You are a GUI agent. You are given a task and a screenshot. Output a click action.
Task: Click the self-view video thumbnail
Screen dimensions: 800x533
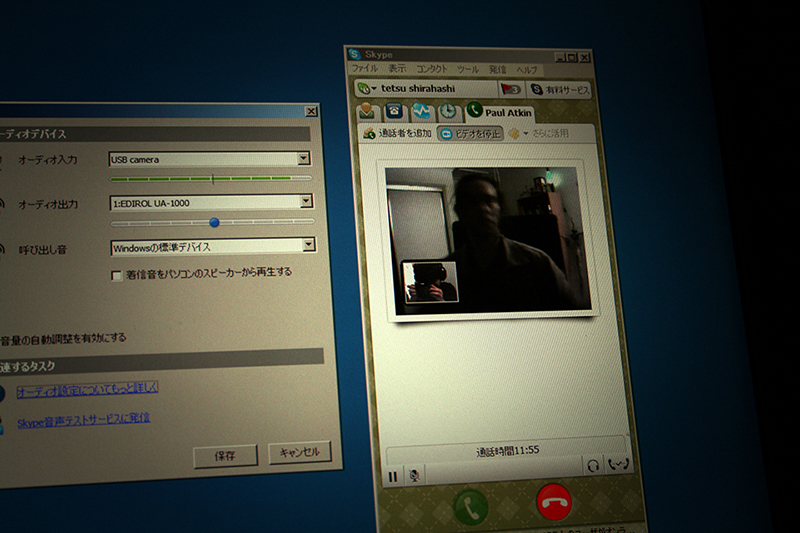point(430,282)
